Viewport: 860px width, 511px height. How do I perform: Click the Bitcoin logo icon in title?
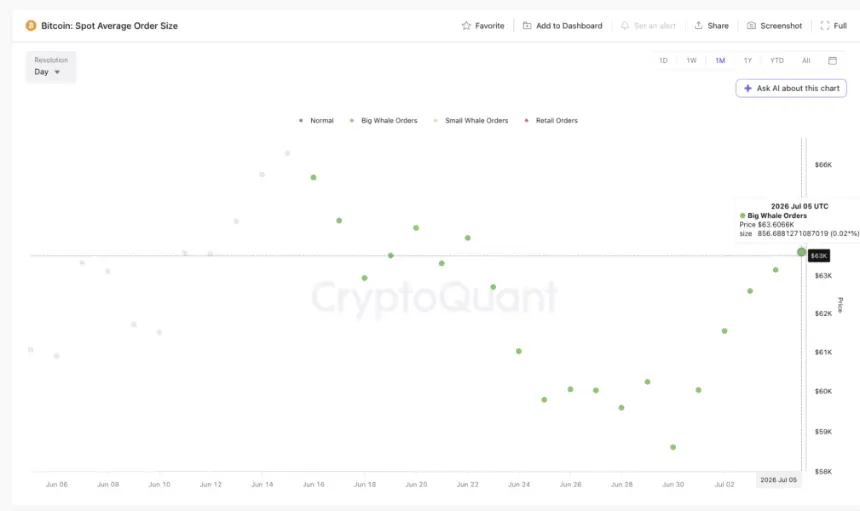coord(31,26)
